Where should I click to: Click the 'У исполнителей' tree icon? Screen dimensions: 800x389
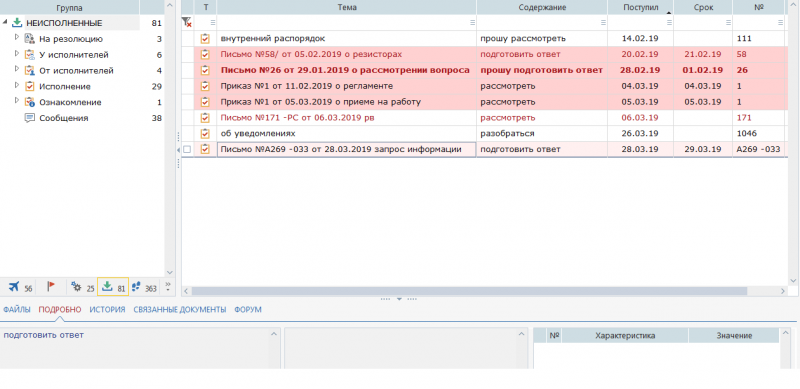click(30, 55)
